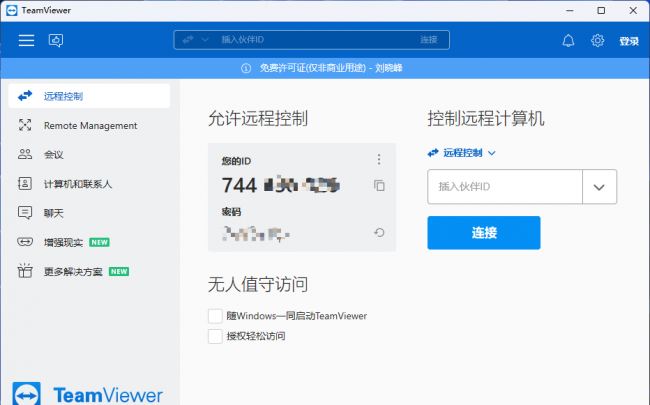Open 聊天 chat section
Screen dimensions: 650x405
click(x=89, y=213)
